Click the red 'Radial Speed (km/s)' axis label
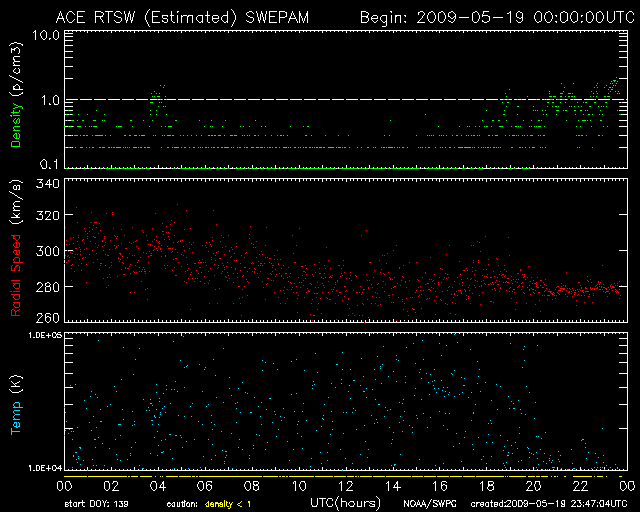This screenshot has height=512, width=640. [x=16, y=248]
